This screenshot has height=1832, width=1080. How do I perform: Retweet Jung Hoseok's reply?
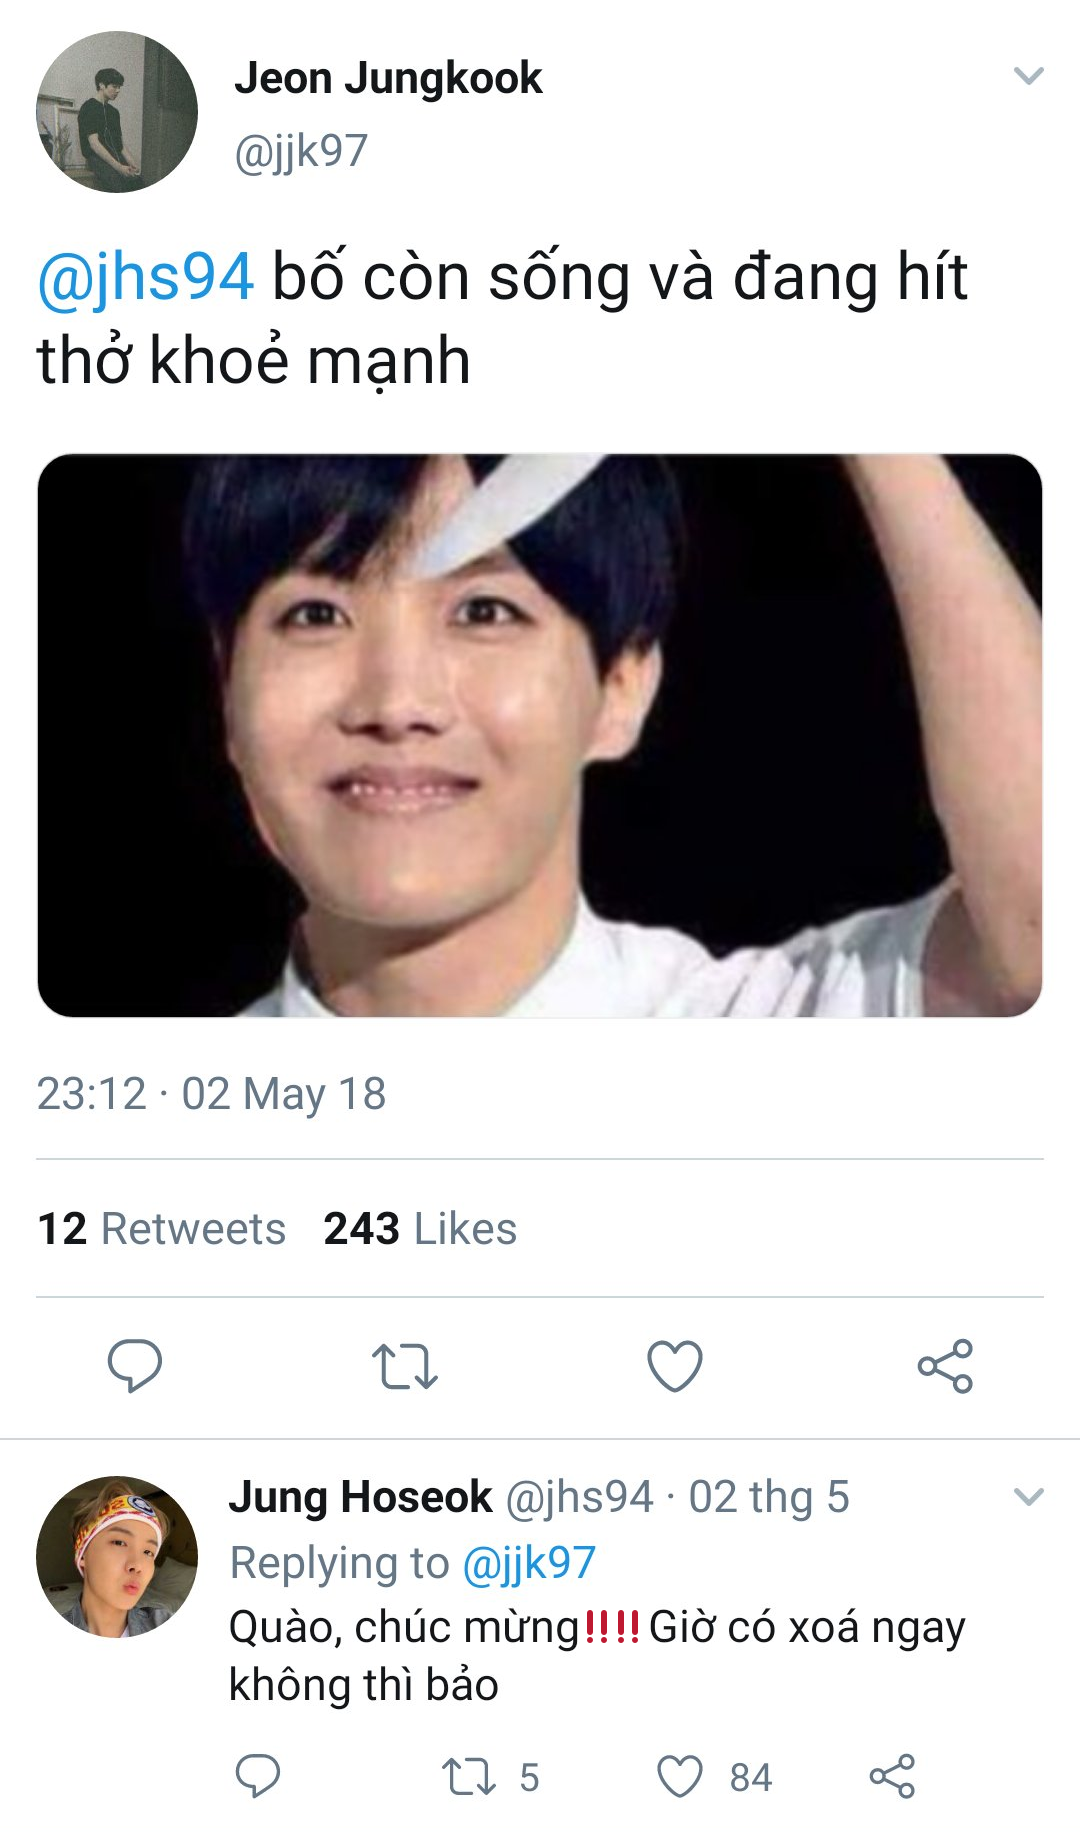point(469,1777)
